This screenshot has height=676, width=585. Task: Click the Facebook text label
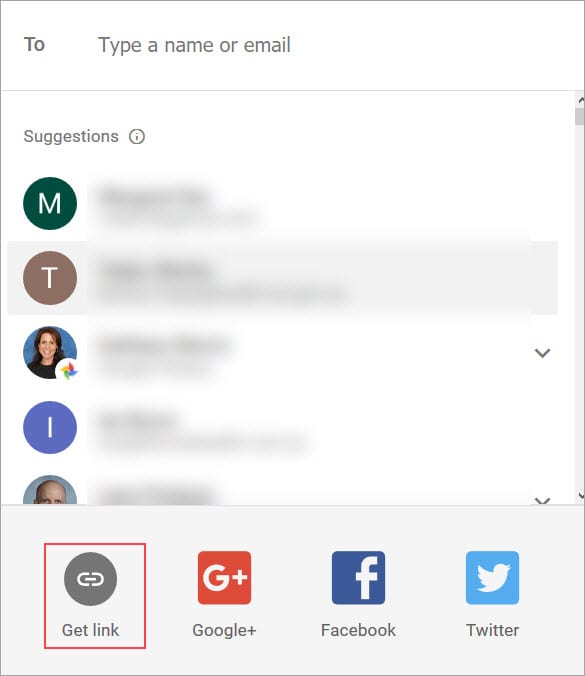point(358,630)
